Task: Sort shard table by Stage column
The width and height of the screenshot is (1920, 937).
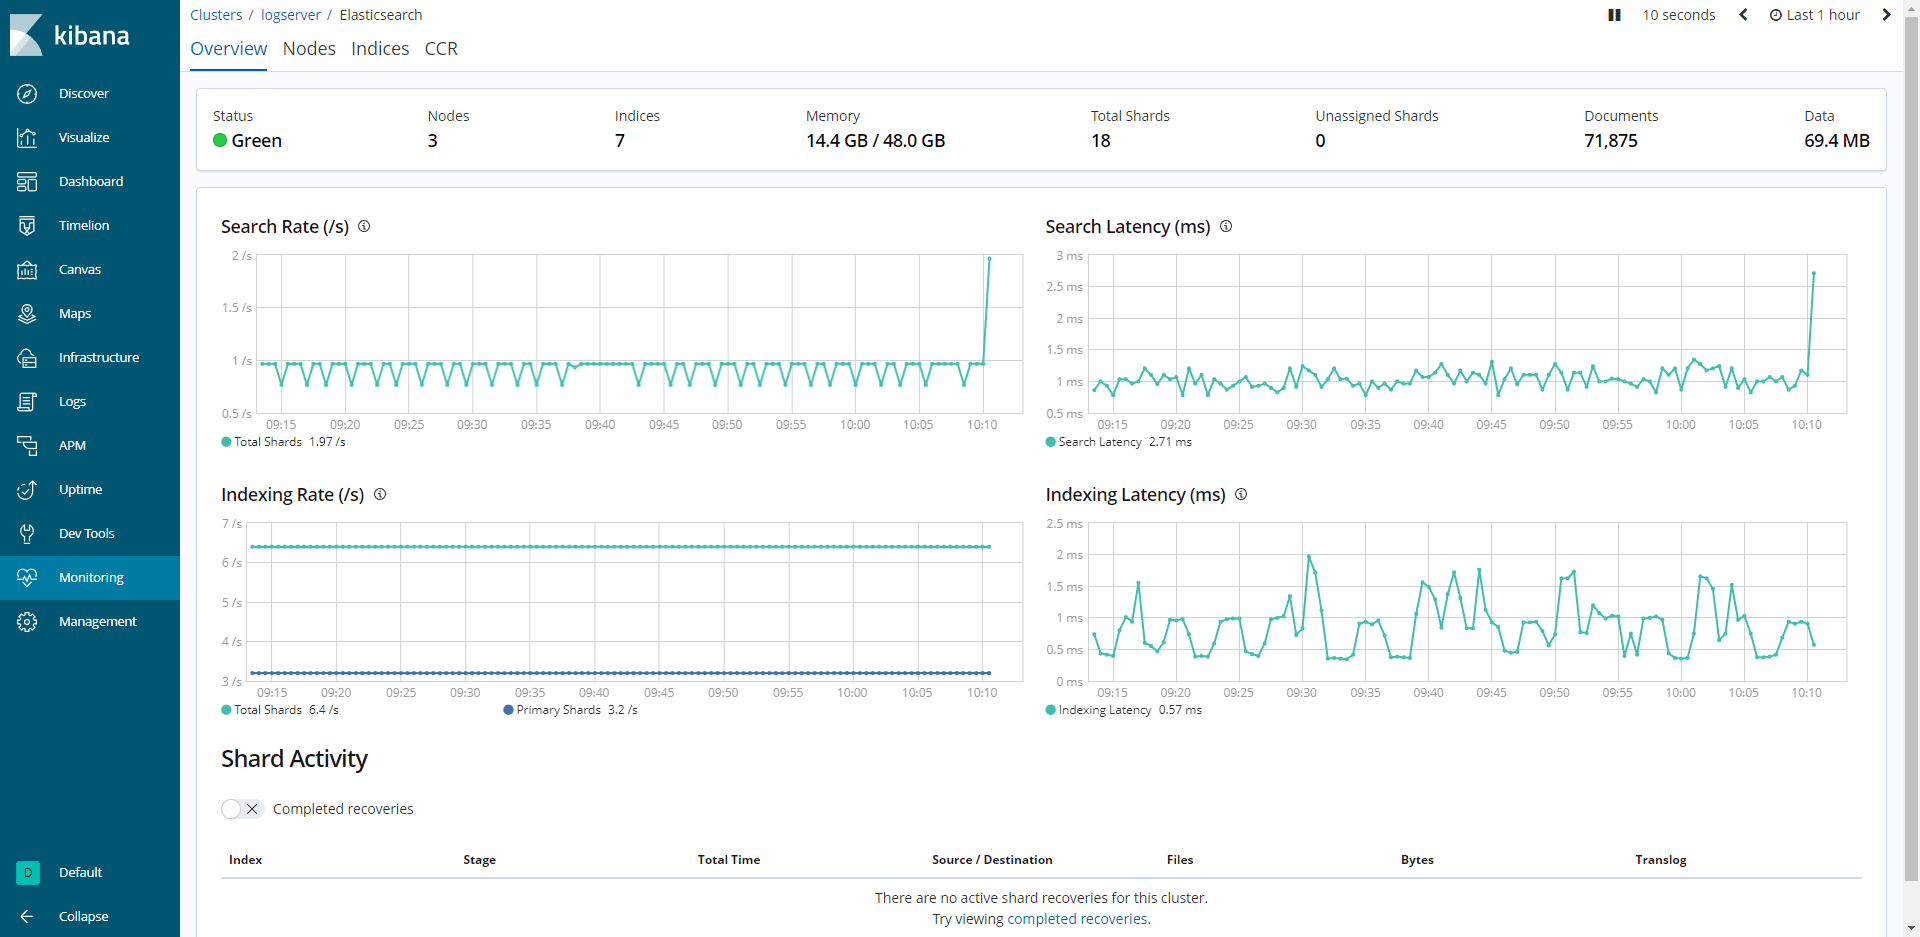Action: pyautogui.click(x=480, y=860)
